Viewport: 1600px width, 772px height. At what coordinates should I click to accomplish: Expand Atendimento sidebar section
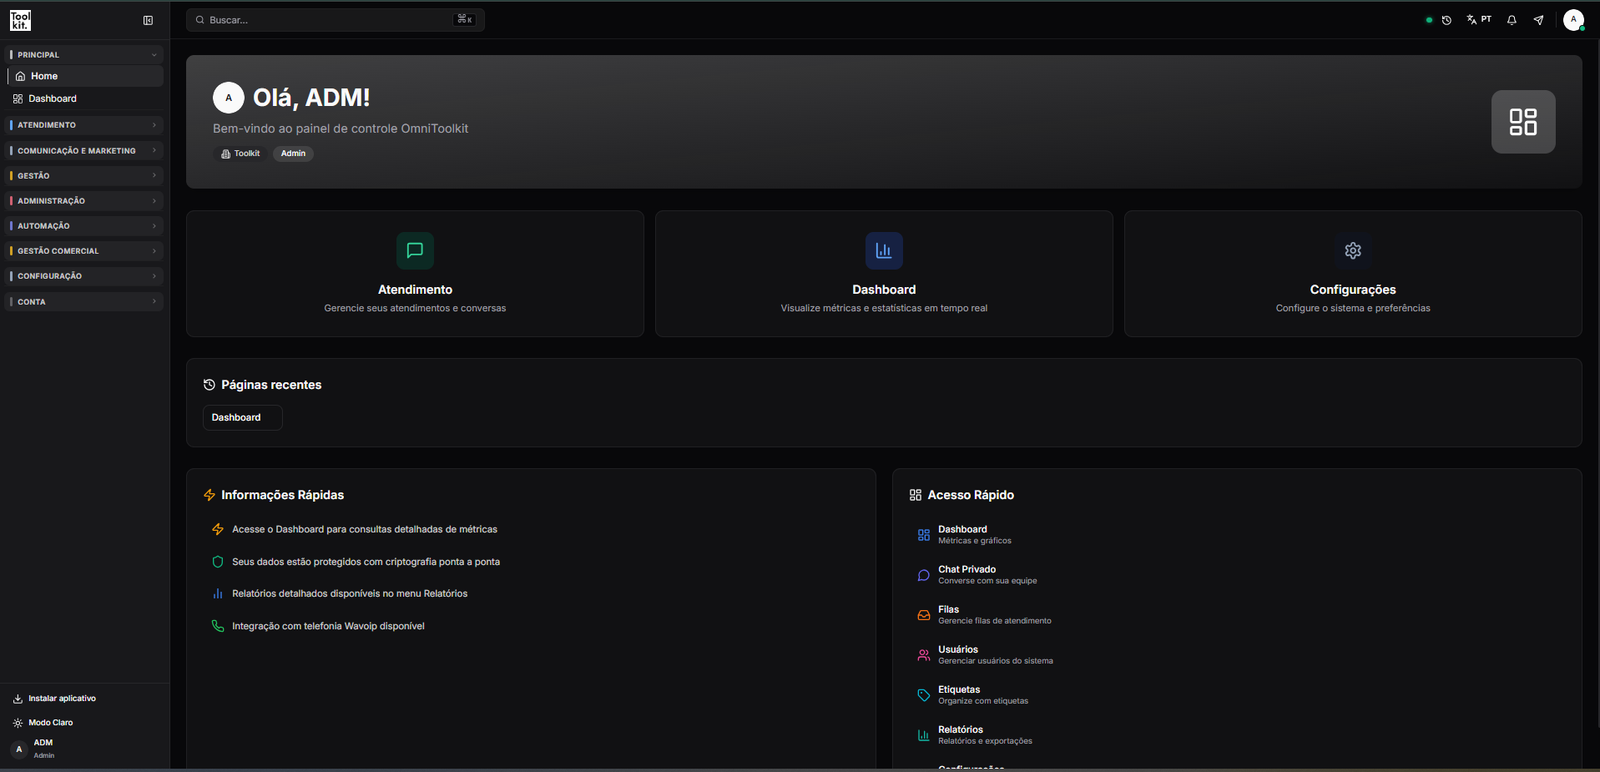click(84, 125)
